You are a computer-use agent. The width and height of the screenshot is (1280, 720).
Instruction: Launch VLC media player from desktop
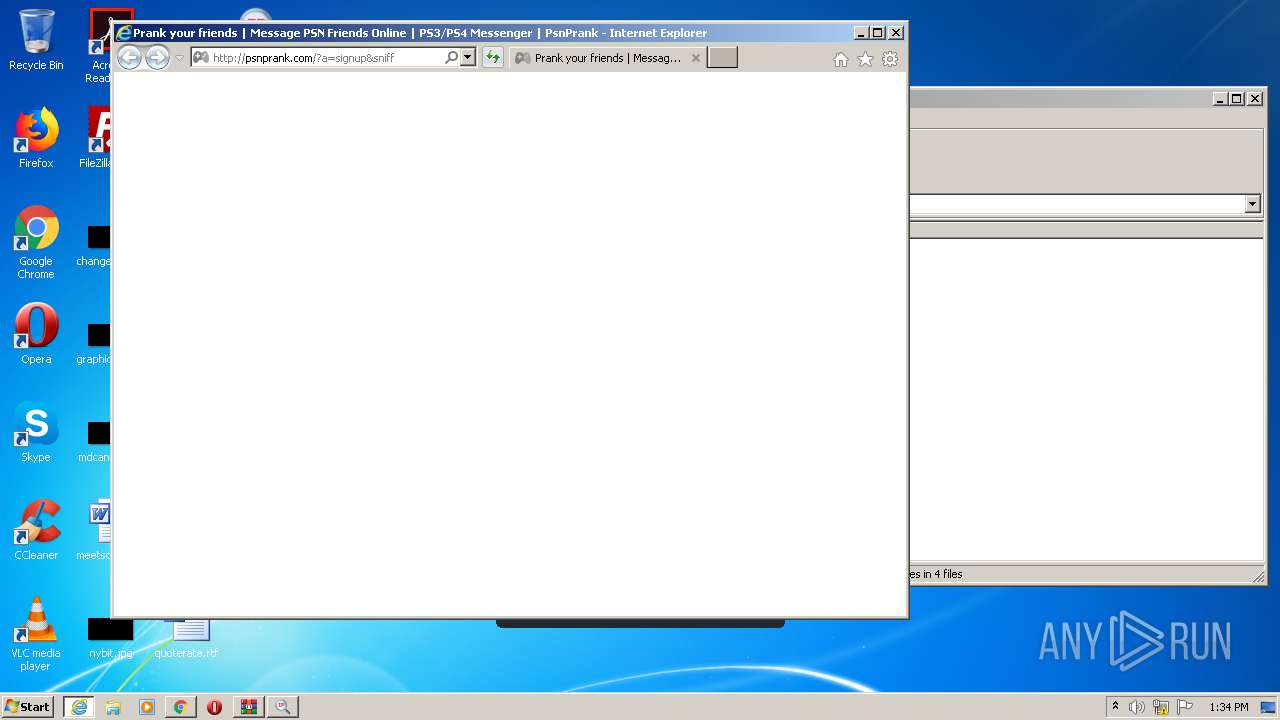pyautogui.click(x=36, y=634)
